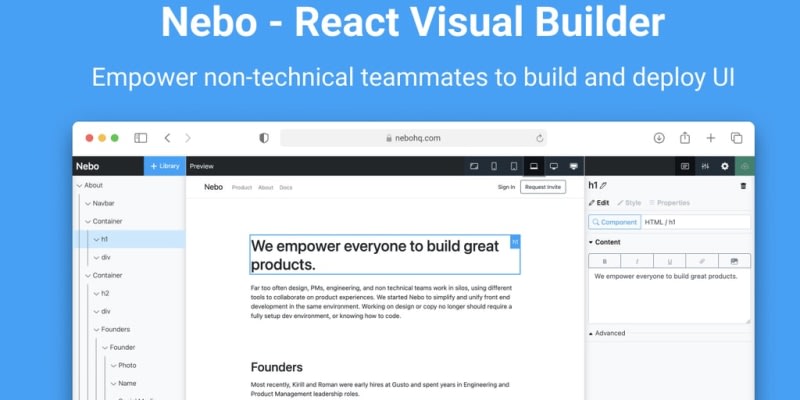Click the HTML / h1 component field
Screen dimensions: 800x400
pos(696,222)
